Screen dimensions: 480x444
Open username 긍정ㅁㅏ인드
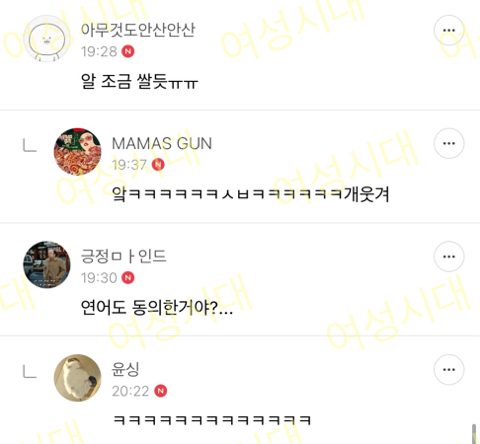(x=124, y=256)
